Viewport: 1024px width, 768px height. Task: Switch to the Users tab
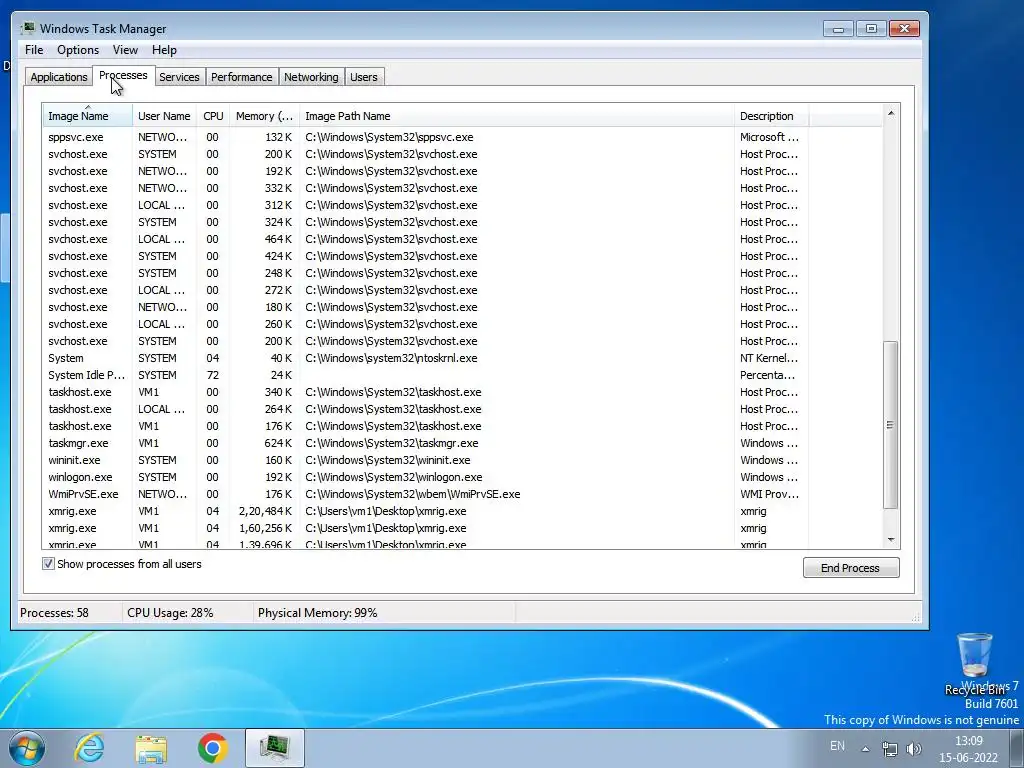point(364,76)
